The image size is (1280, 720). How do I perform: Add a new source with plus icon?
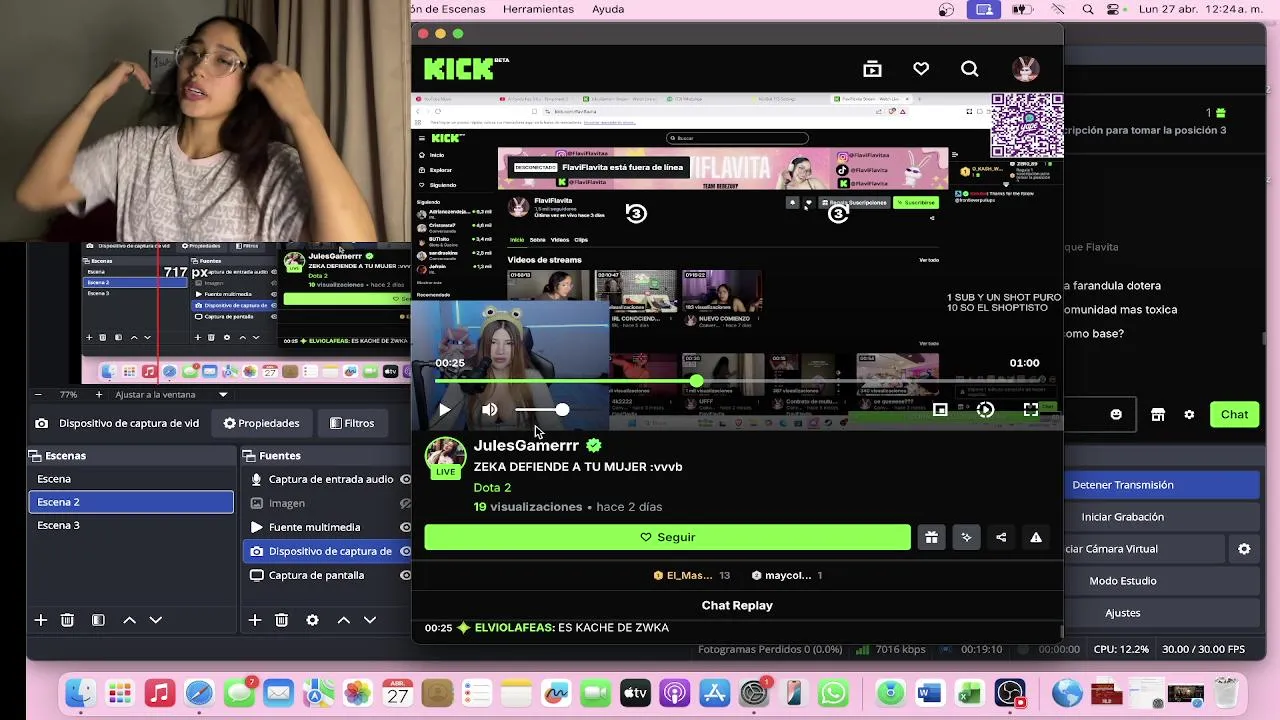click(x=255, y=620)
